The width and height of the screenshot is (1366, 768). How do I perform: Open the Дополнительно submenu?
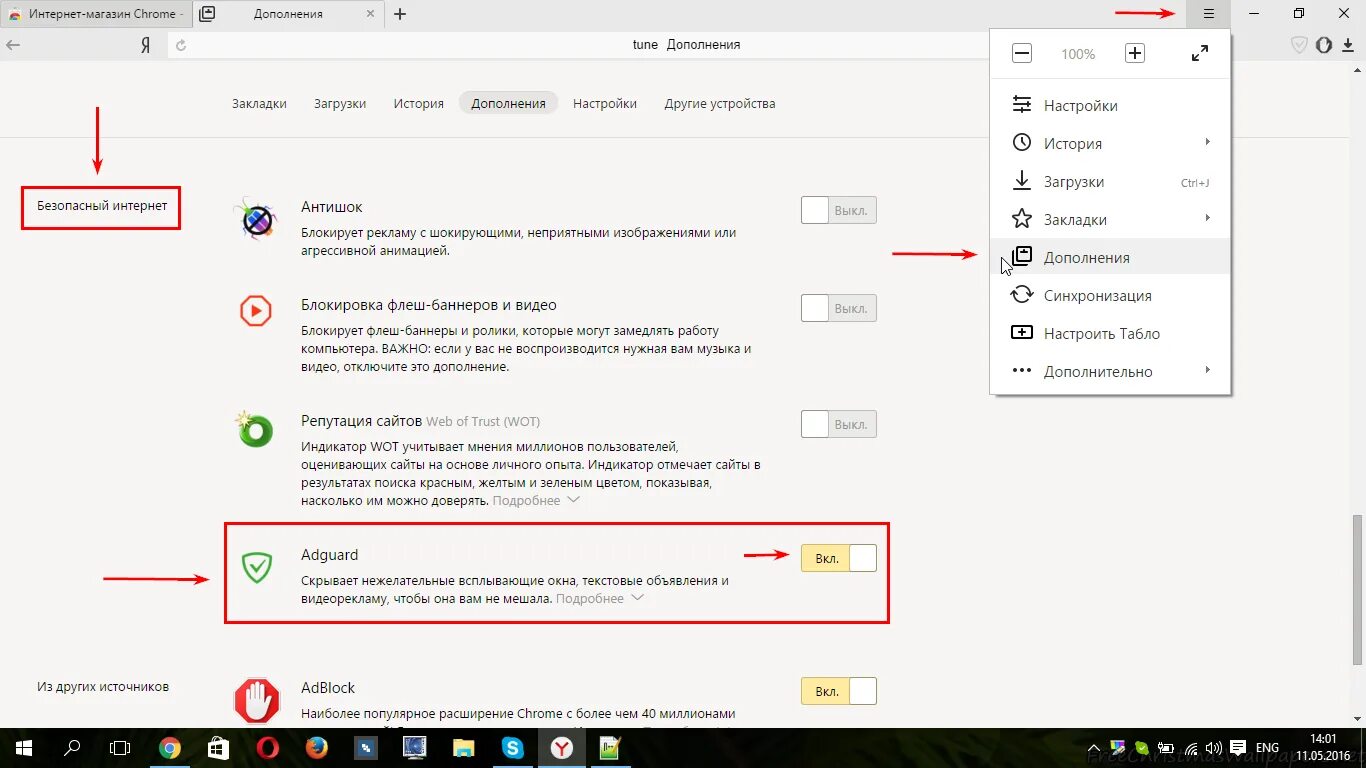click(1110, 372)
